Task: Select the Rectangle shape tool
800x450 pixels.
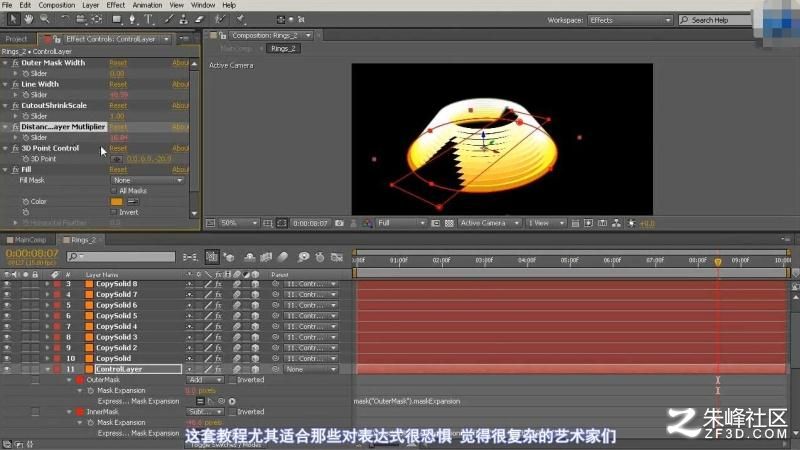Action: 117,19
